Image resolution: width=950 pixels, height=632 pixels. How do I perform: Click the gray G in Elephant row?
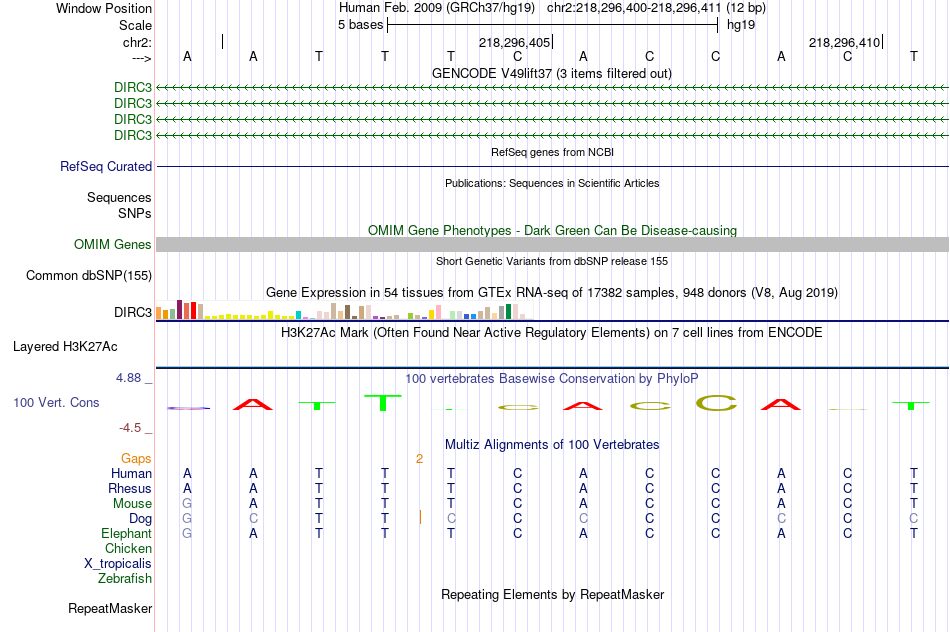pos(187,534)
